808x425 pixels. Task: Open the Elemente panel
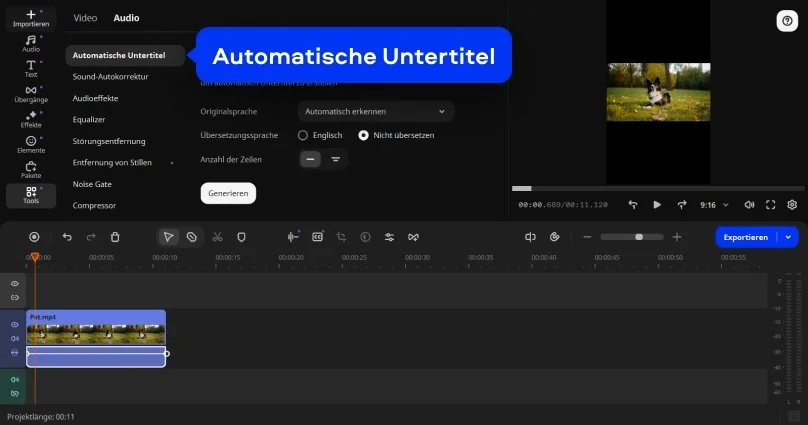coord(30,144)
